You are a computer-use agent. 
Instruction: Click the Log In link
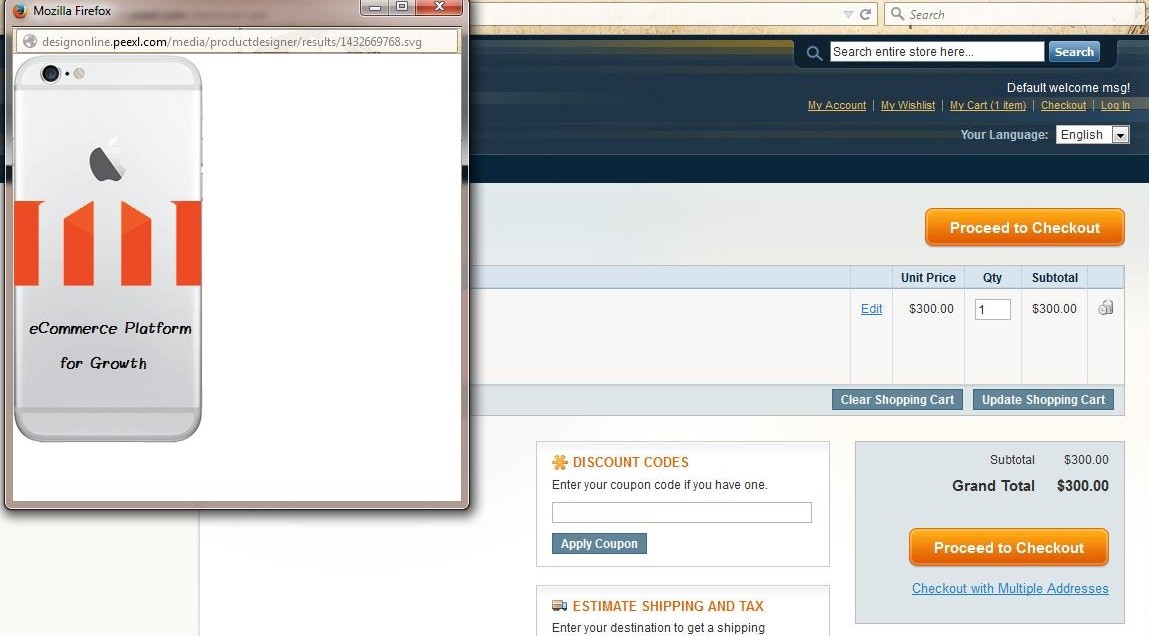point(1115,106)
